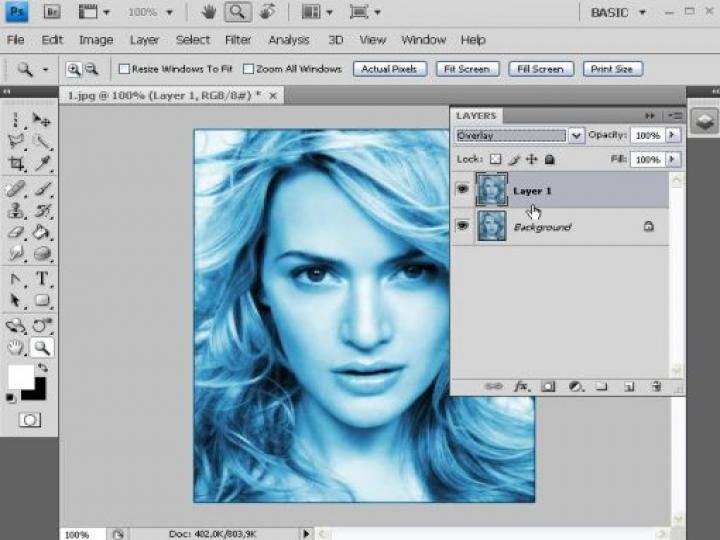Hide Layer 1 with the eye icon
The height and width of the screenshot is (540, 720).
(463, 189)
